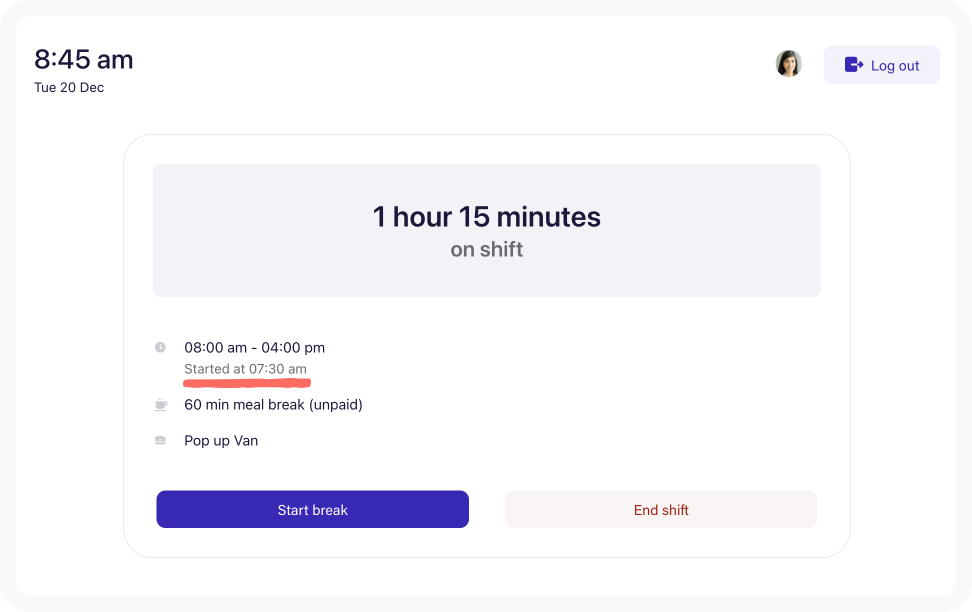Start break with the blue button
This screenshot has height=612, width=972.
[312, 510]
